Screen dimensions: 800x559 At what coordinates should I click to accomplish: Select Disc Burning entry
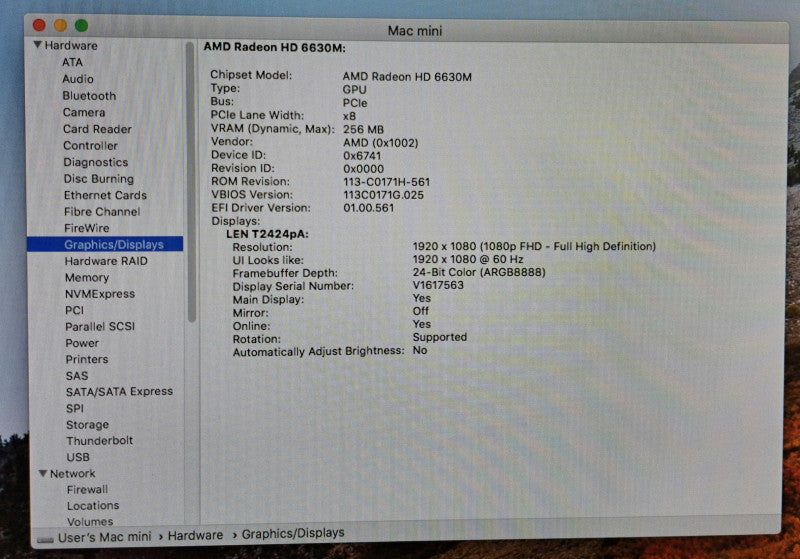(98, 179)
